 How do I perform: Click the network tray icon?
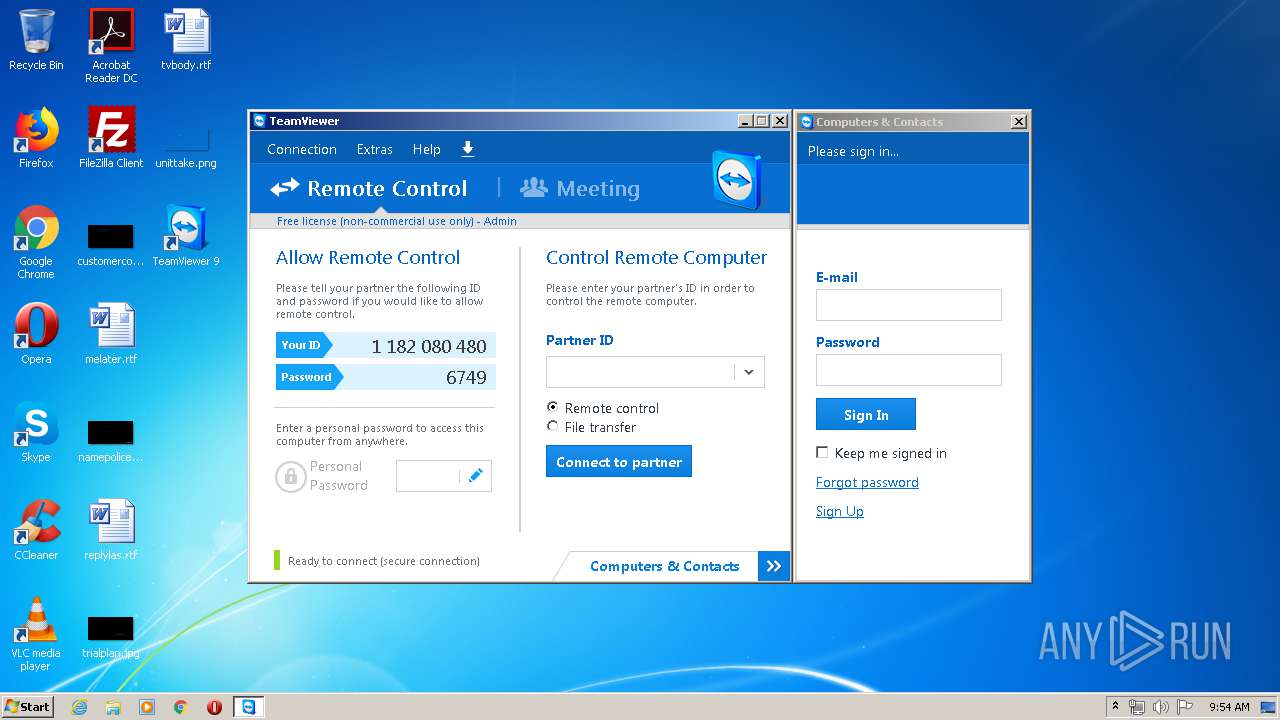[1137, 707]
